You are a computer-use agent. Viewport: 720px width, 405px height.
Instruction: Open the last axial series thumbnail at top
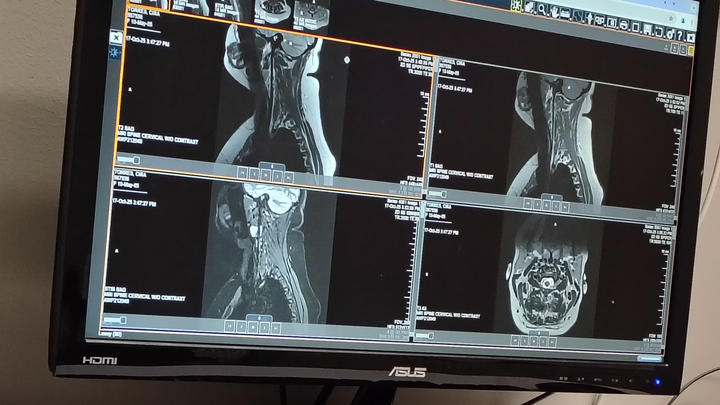pyautogui.click(x=311, y=14)
